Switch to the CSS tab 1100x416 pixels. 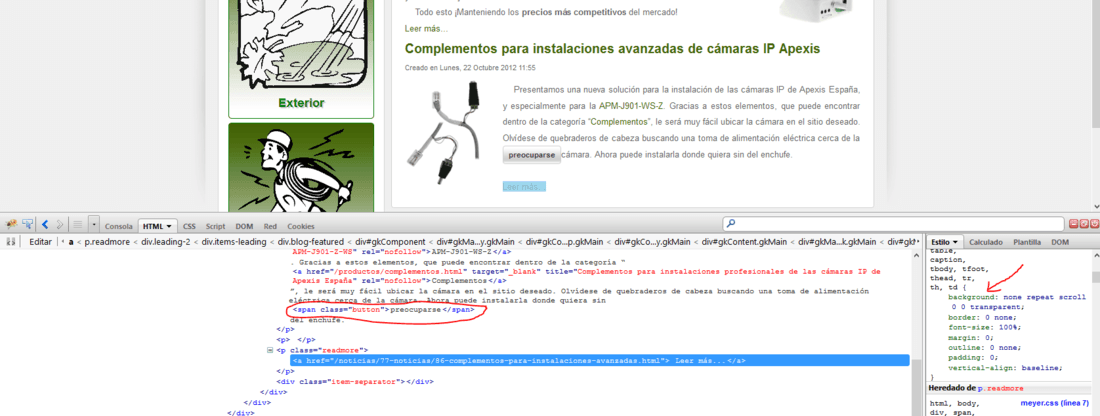pyautogui.click(x=189, y=227)
